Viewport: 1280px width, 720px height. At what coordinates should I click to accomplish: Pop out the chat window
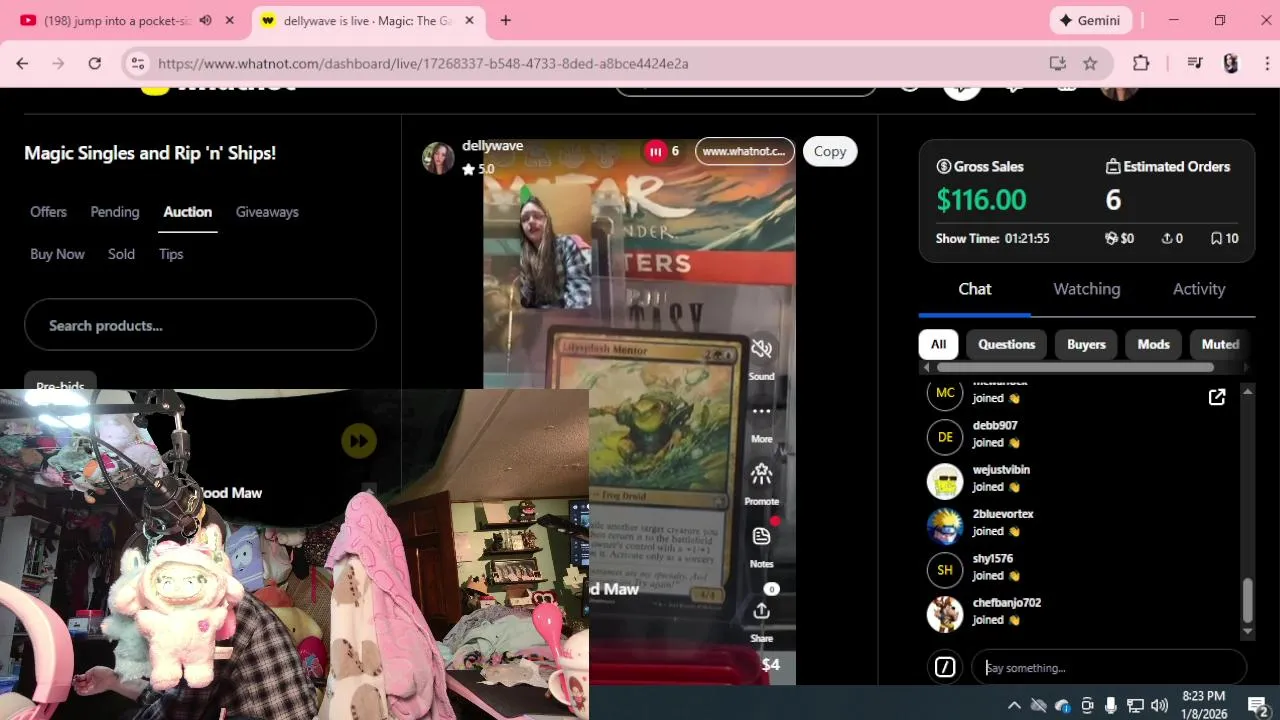point(1217,397)
